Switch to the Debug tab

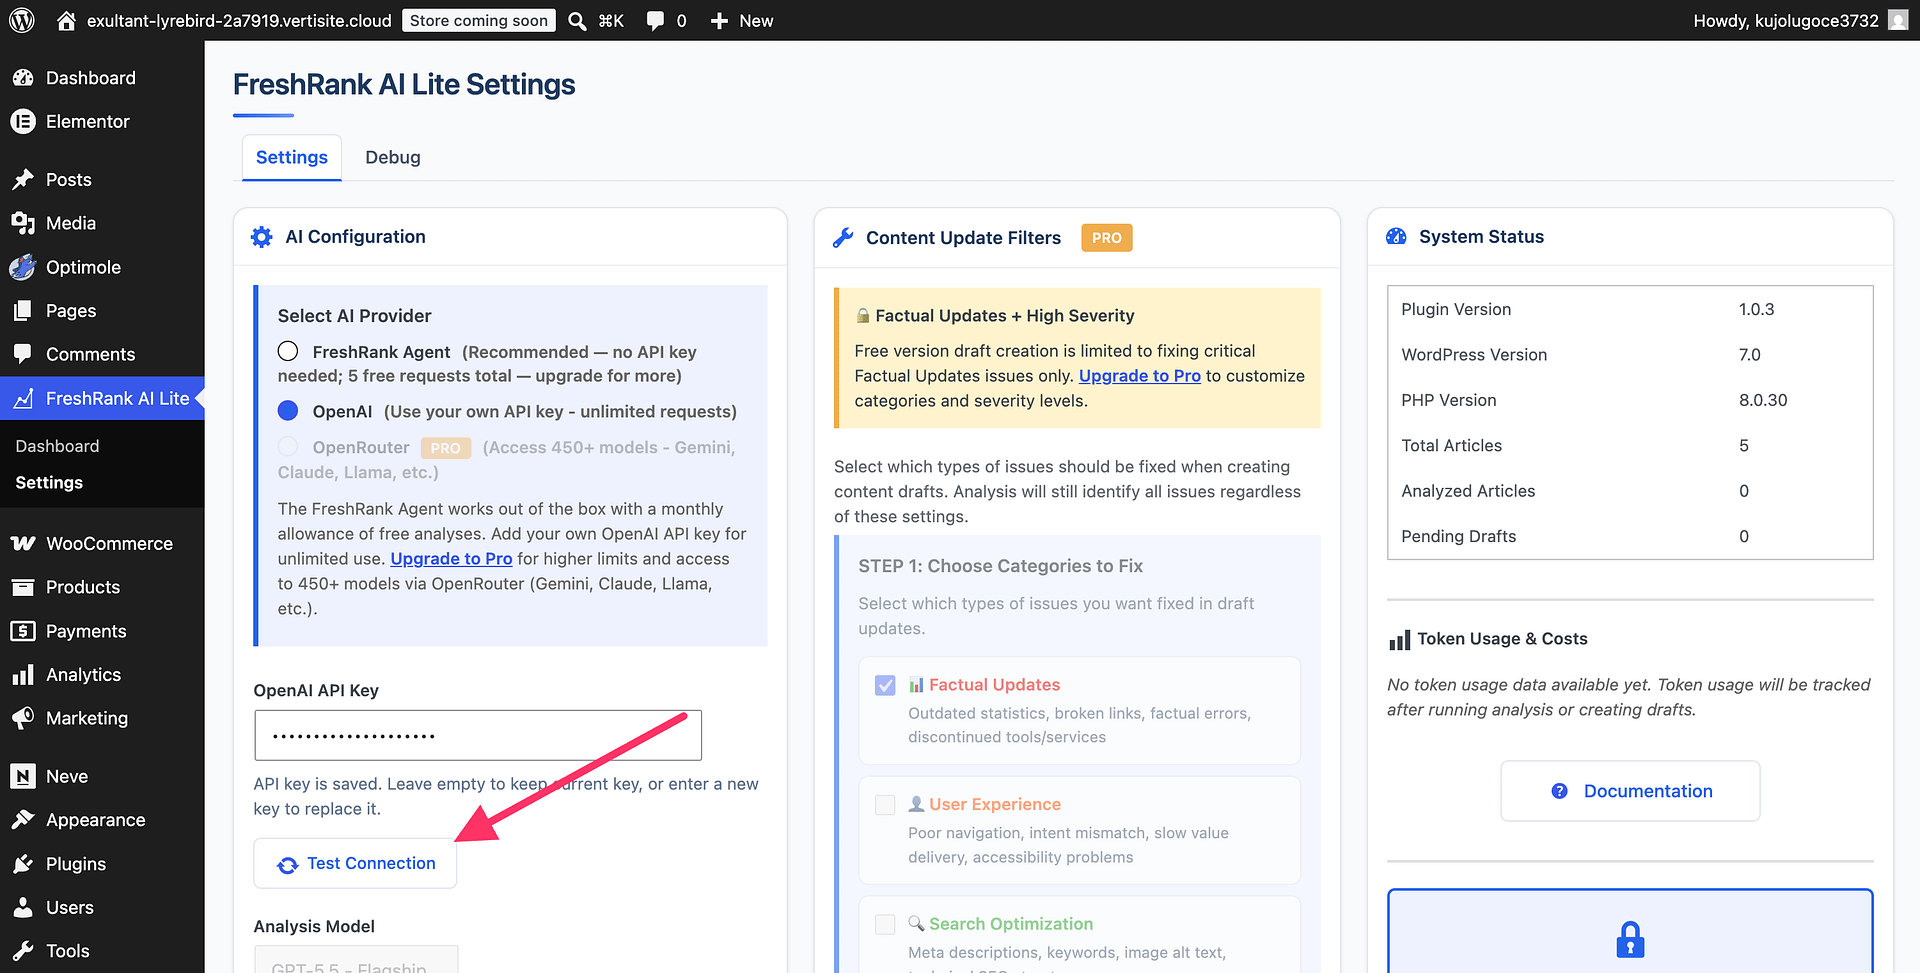pos(393,157)
